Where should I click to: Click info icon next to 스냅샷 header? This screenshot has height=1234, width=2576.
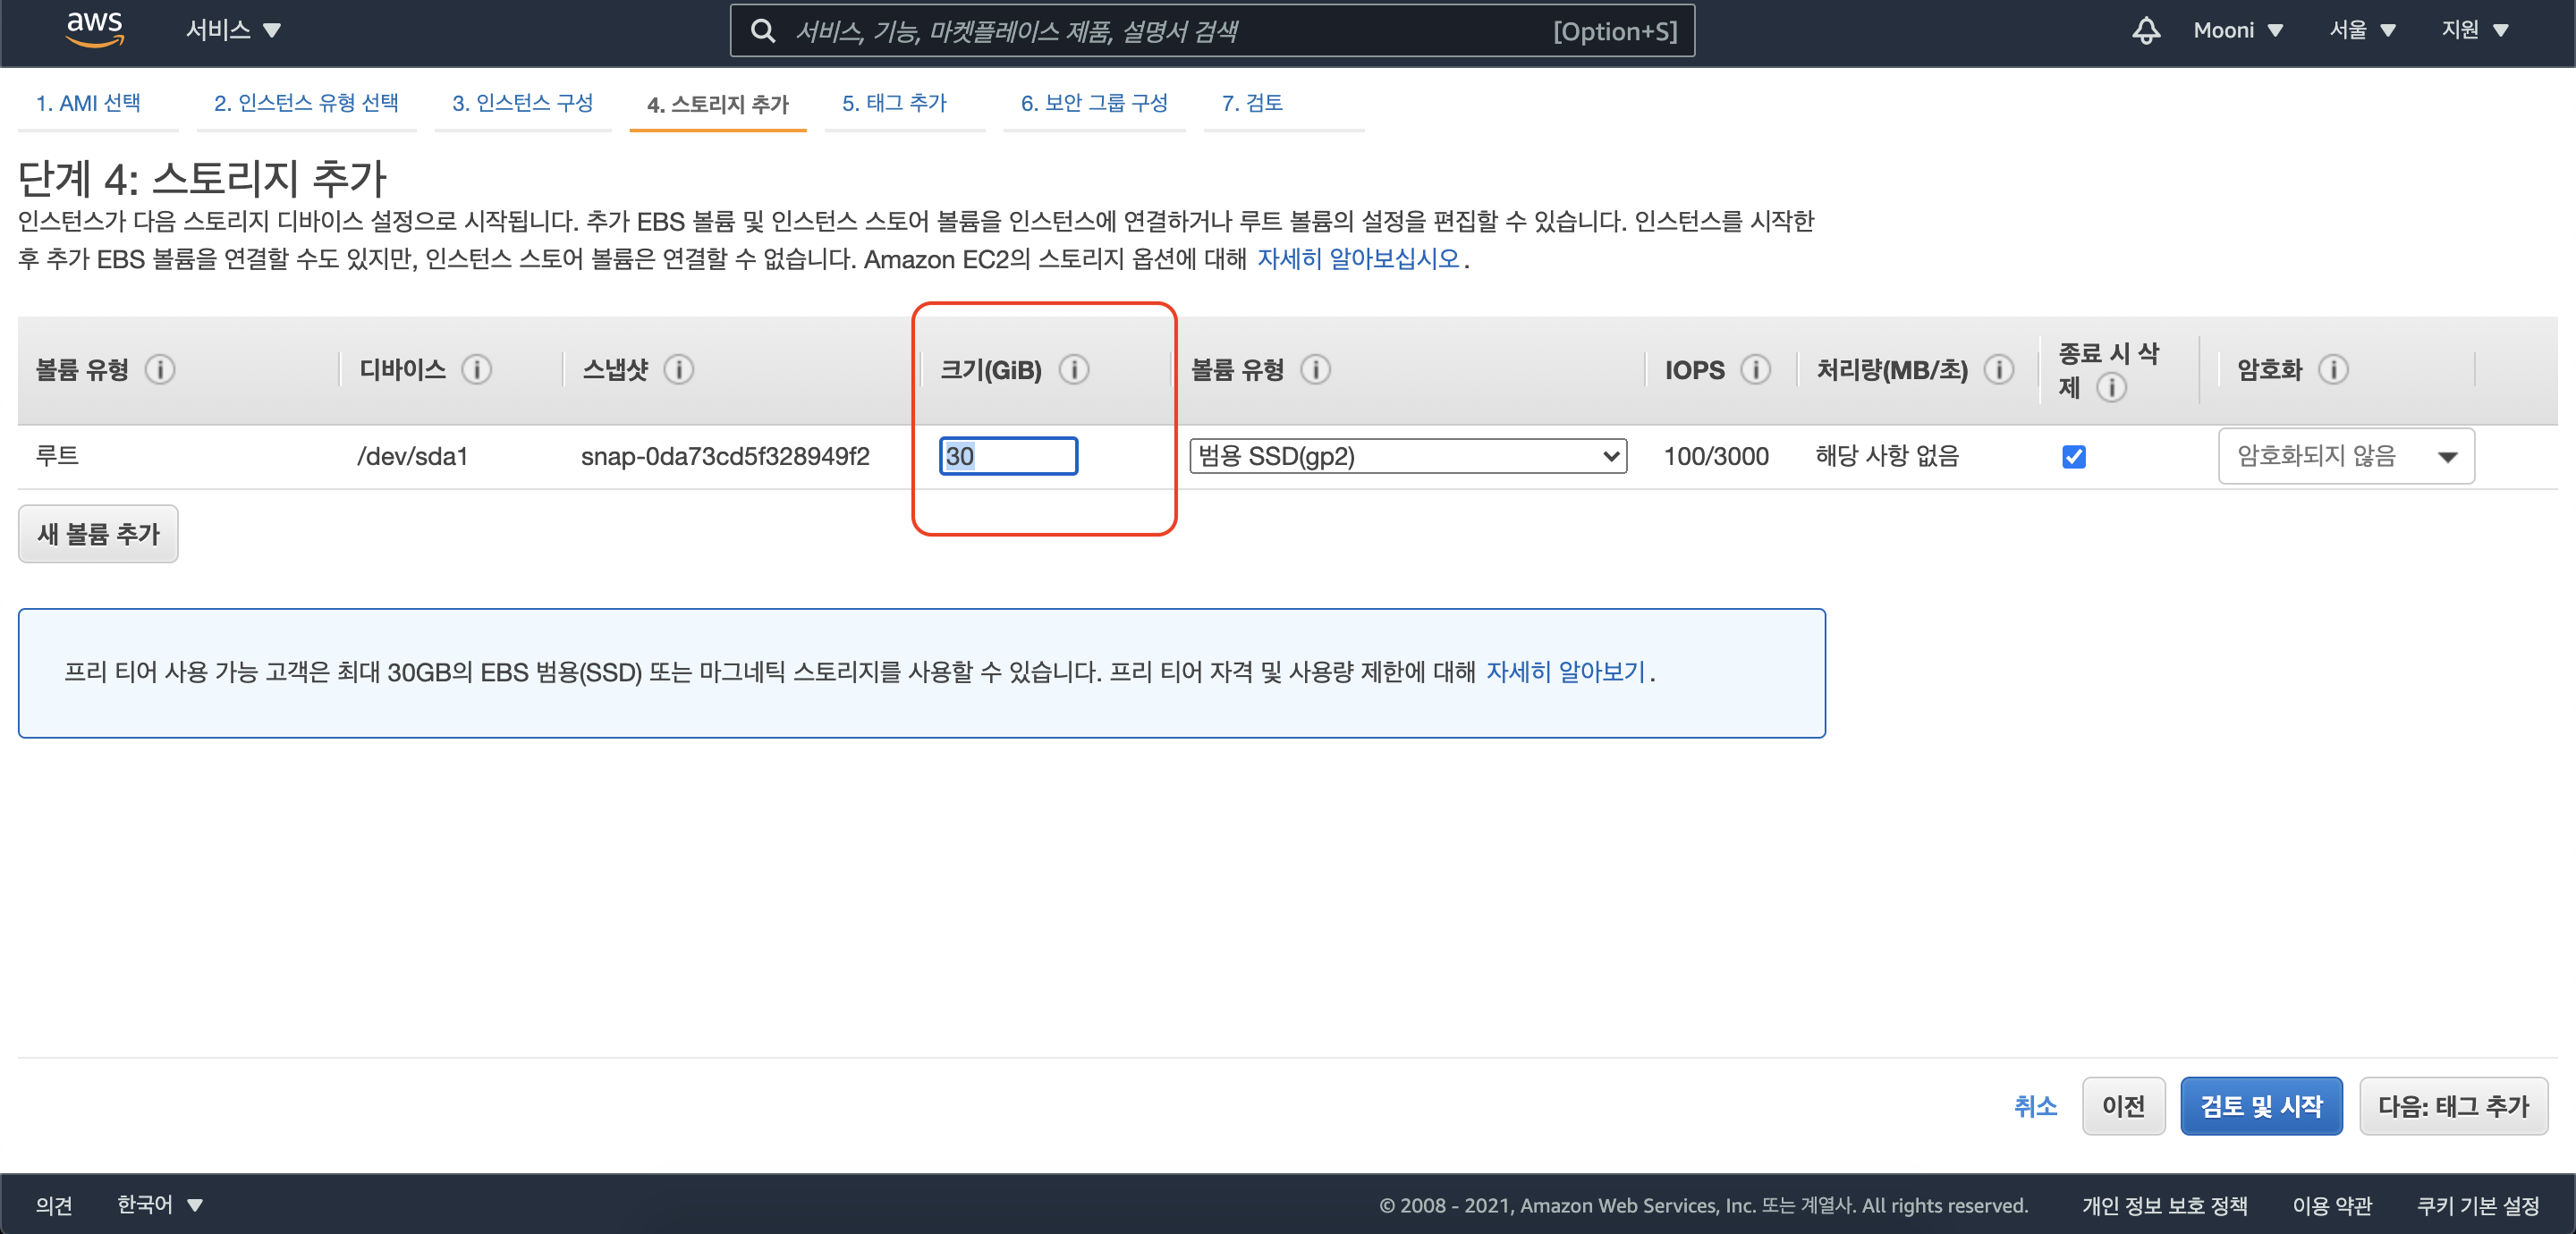point(679,370)
